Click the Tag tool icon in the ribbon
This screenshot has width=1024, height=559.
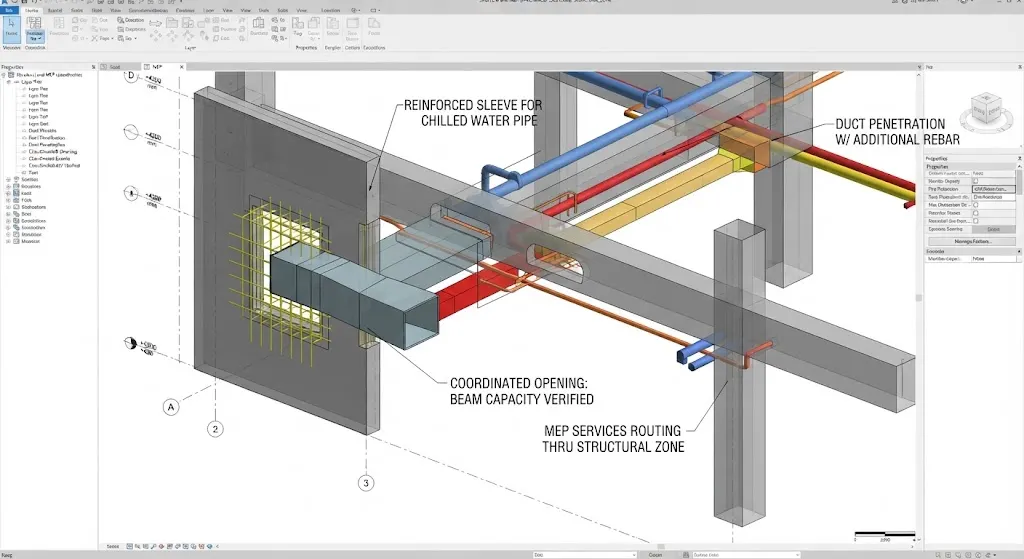[x=298, y=26]
